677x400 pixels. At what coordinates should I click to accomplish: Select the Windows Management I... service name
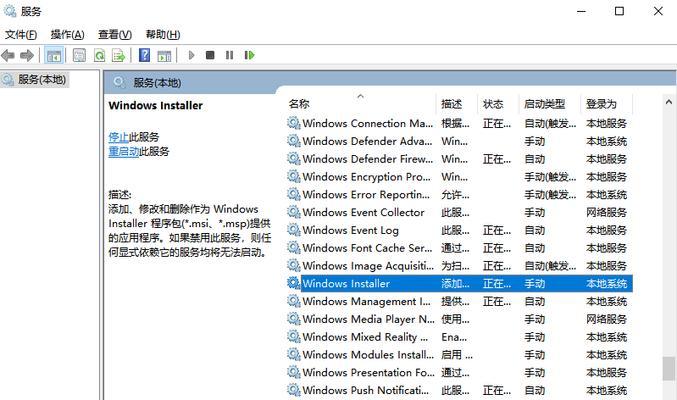(x=367, y=302)
